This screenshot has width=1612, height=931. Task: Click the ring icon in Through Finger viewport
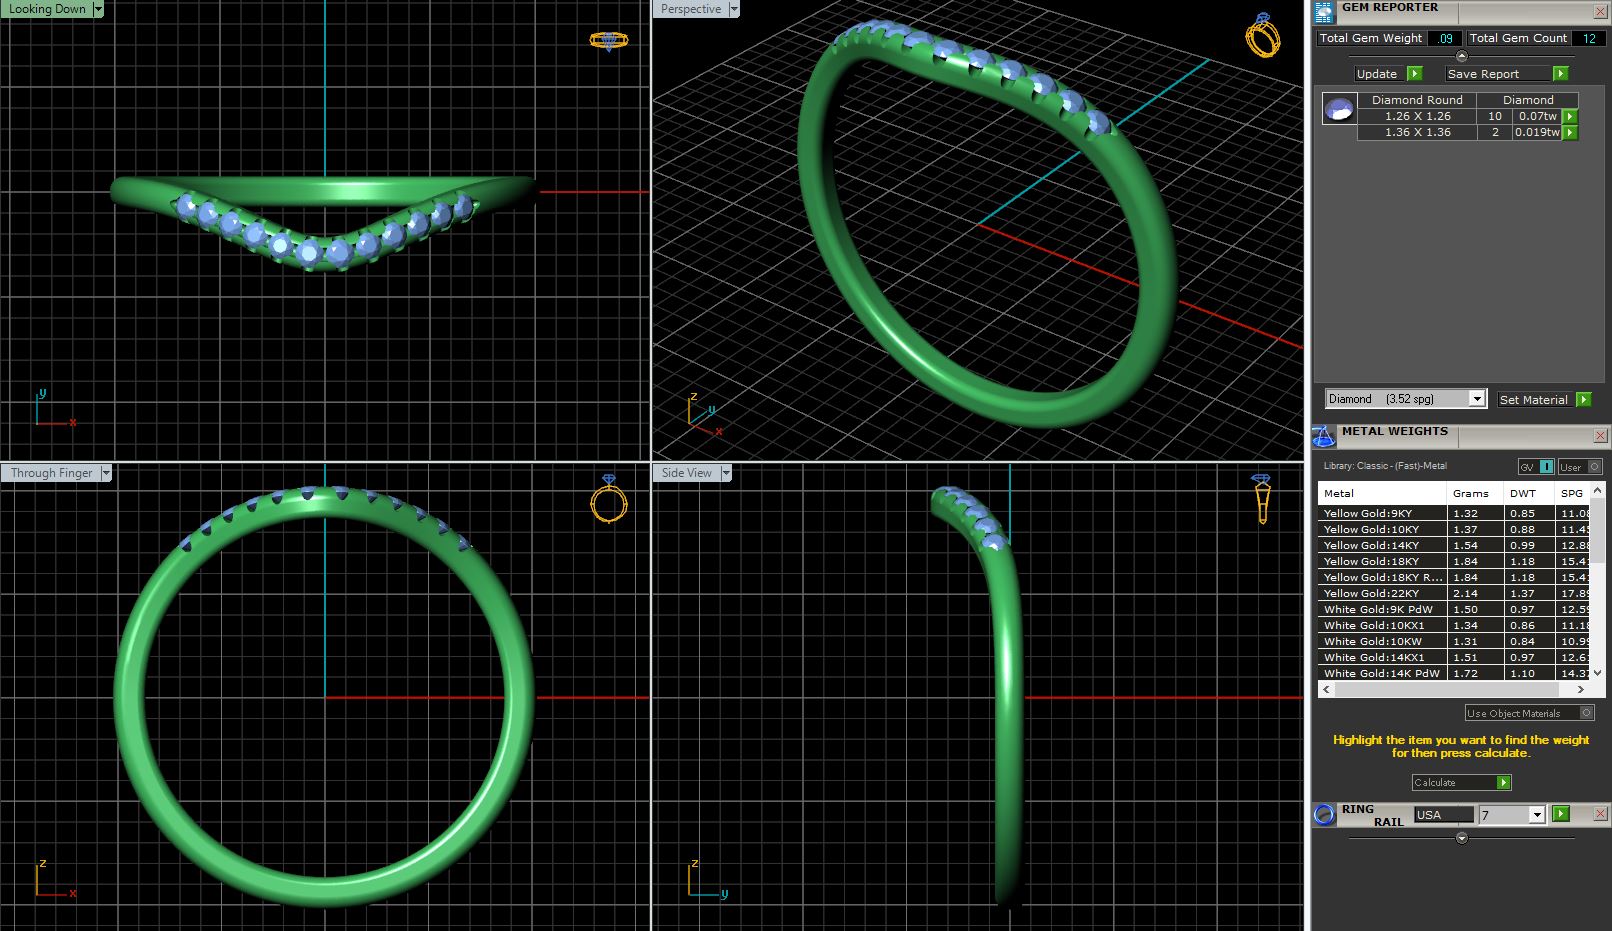(x=608, y=498)
